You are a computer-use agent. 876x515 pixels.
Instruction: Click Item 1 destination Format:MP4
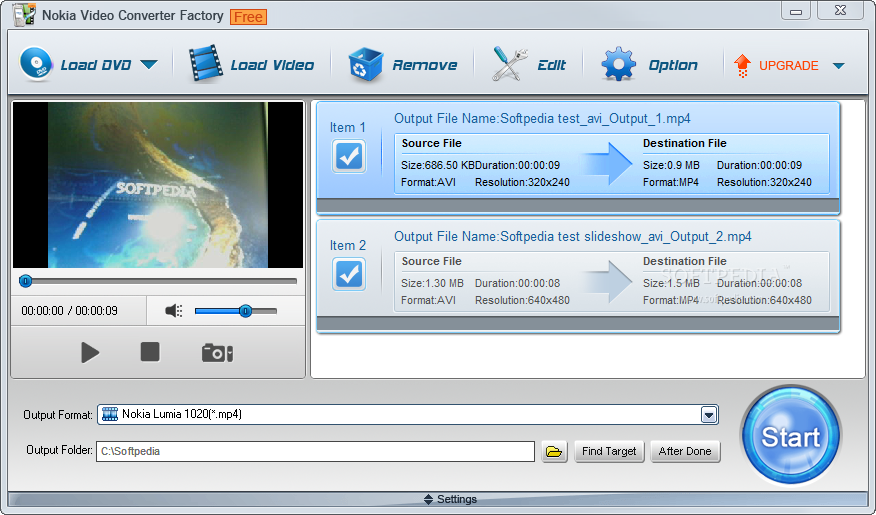point(671,182)
